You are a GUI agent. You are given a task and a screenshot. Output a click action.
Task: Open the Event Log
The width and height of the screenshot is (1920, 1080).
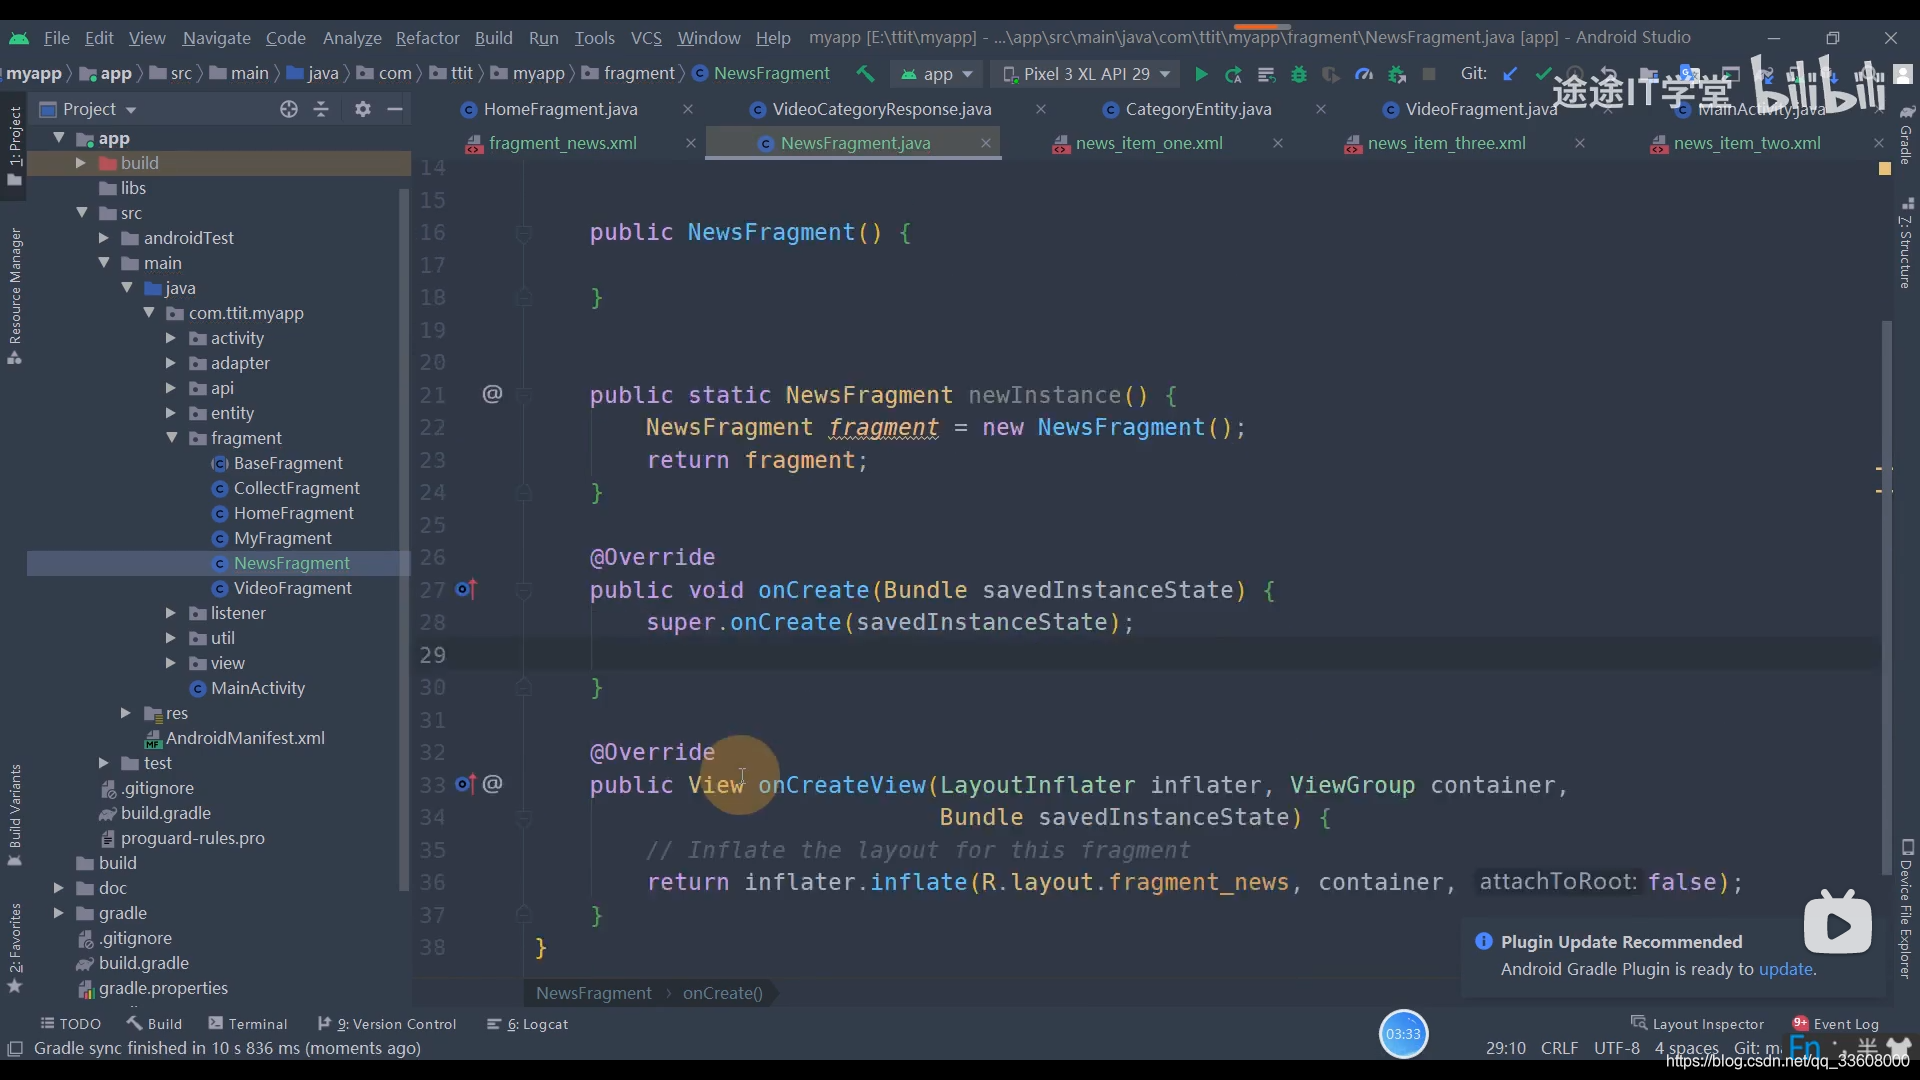tap(1835, 1024)
